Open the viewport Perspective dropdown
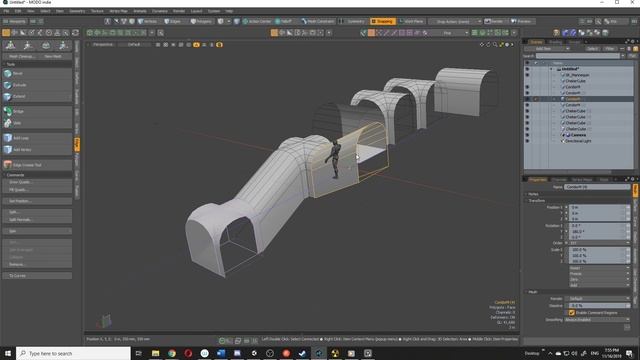This screenshot has height=360, width=640. (x=102, y=44)
